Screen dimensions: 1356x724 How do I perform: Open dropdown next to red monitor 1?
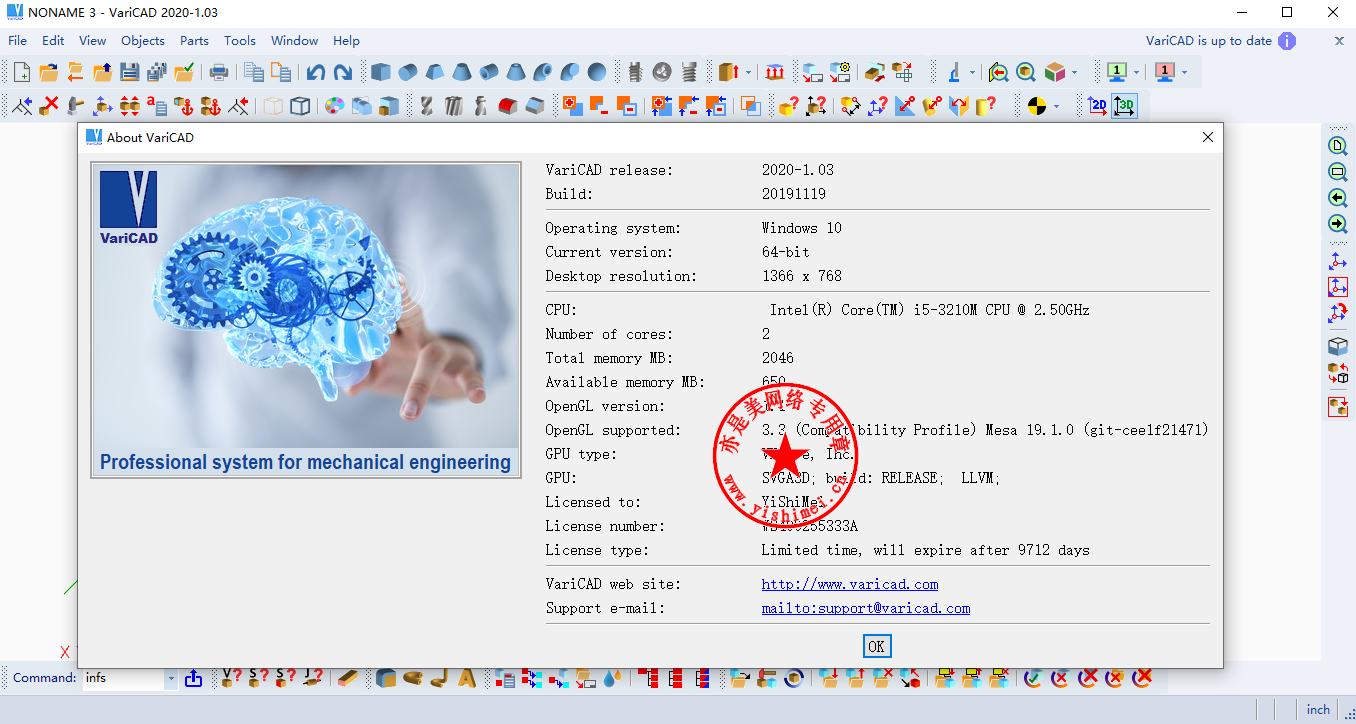tap(1184, 72)
